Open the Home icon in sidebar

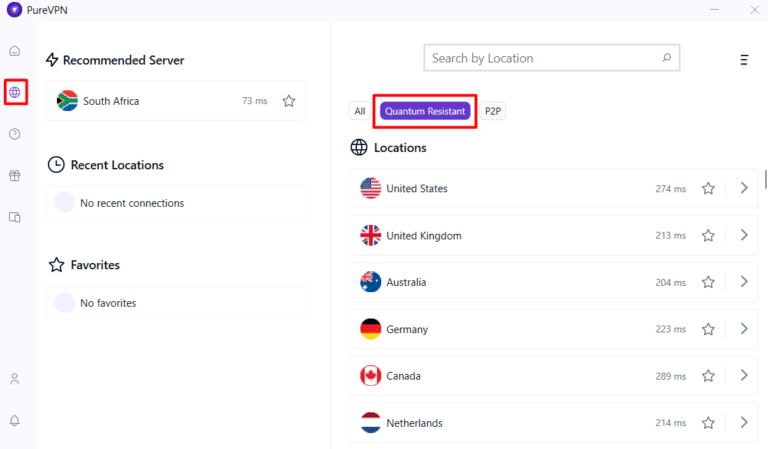click(15, 51)
